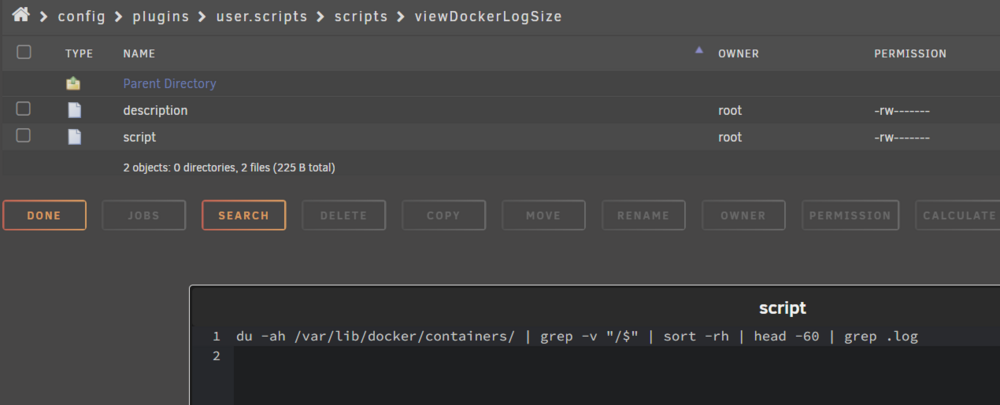Click the script editor title
Image resolution: width=1000 pixels, height=405 pixels.
pyautogui.click(x=783, y=308)
